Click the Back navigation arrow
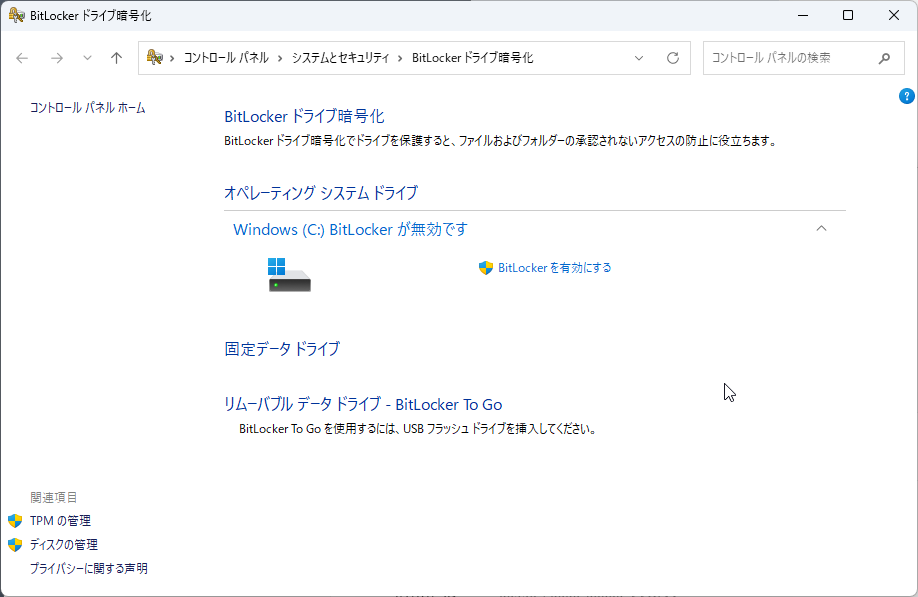The image size is (918, 597). [23, 58]
